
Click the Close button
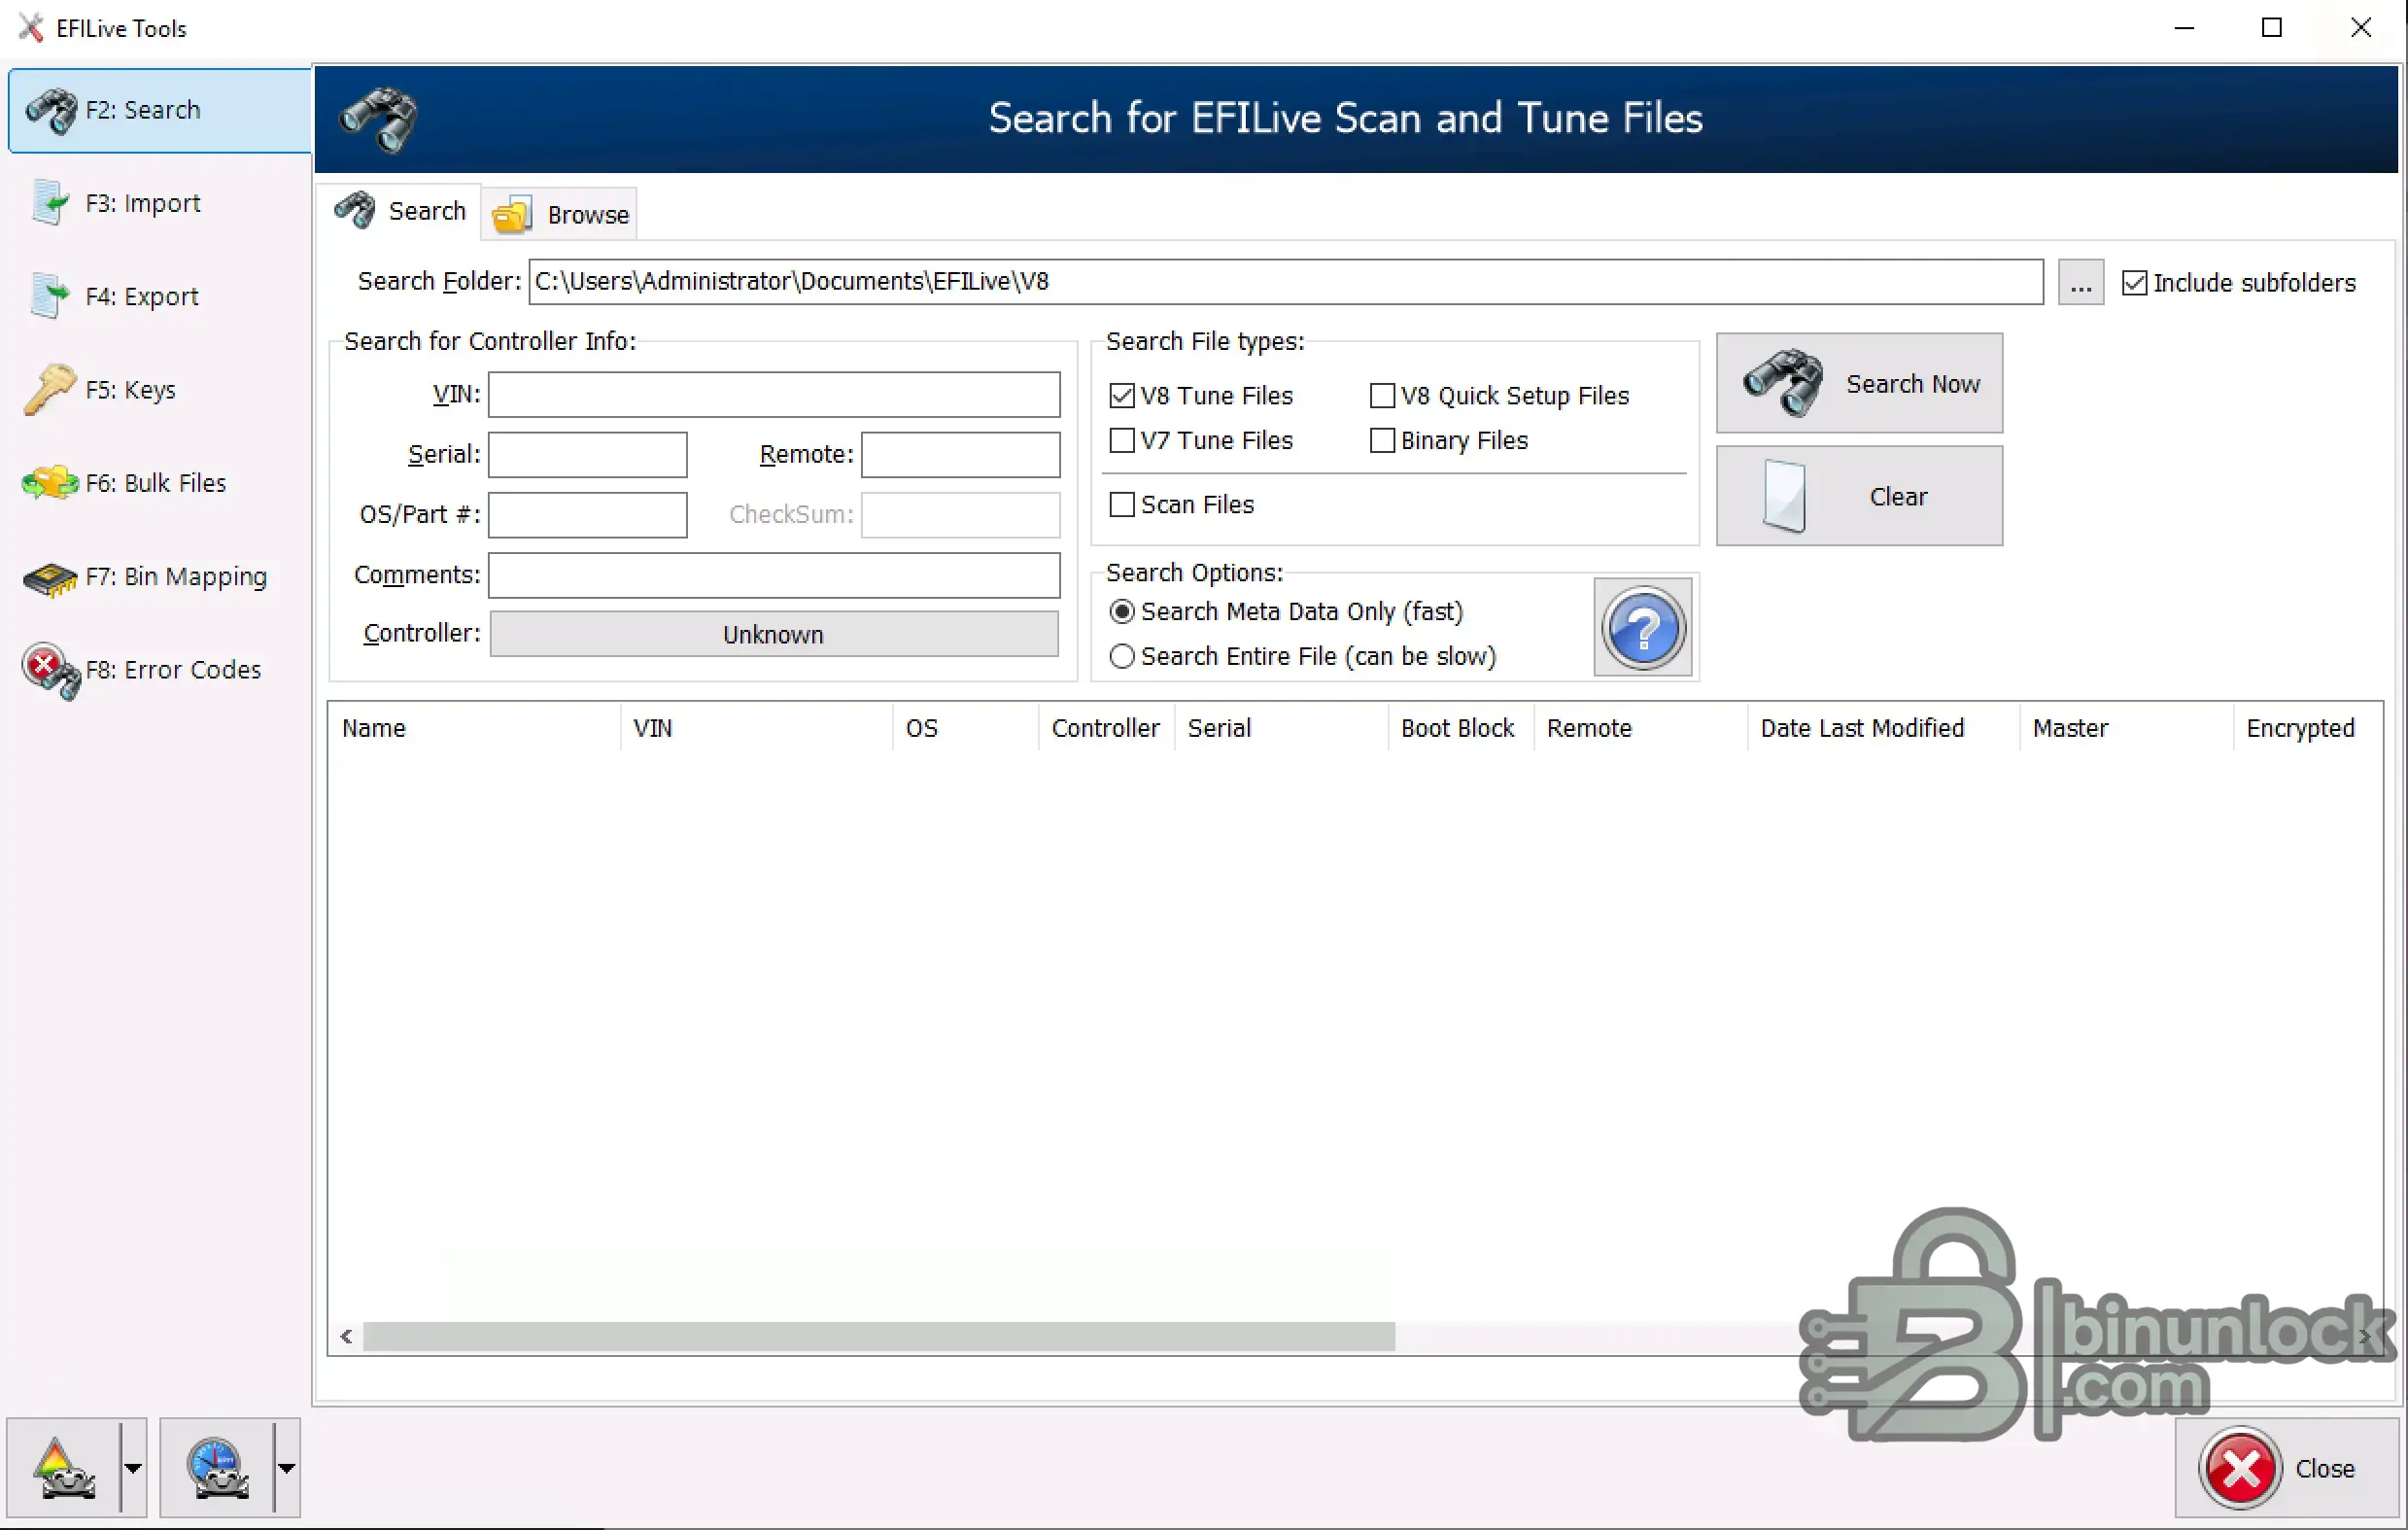pos(2286,1468)
